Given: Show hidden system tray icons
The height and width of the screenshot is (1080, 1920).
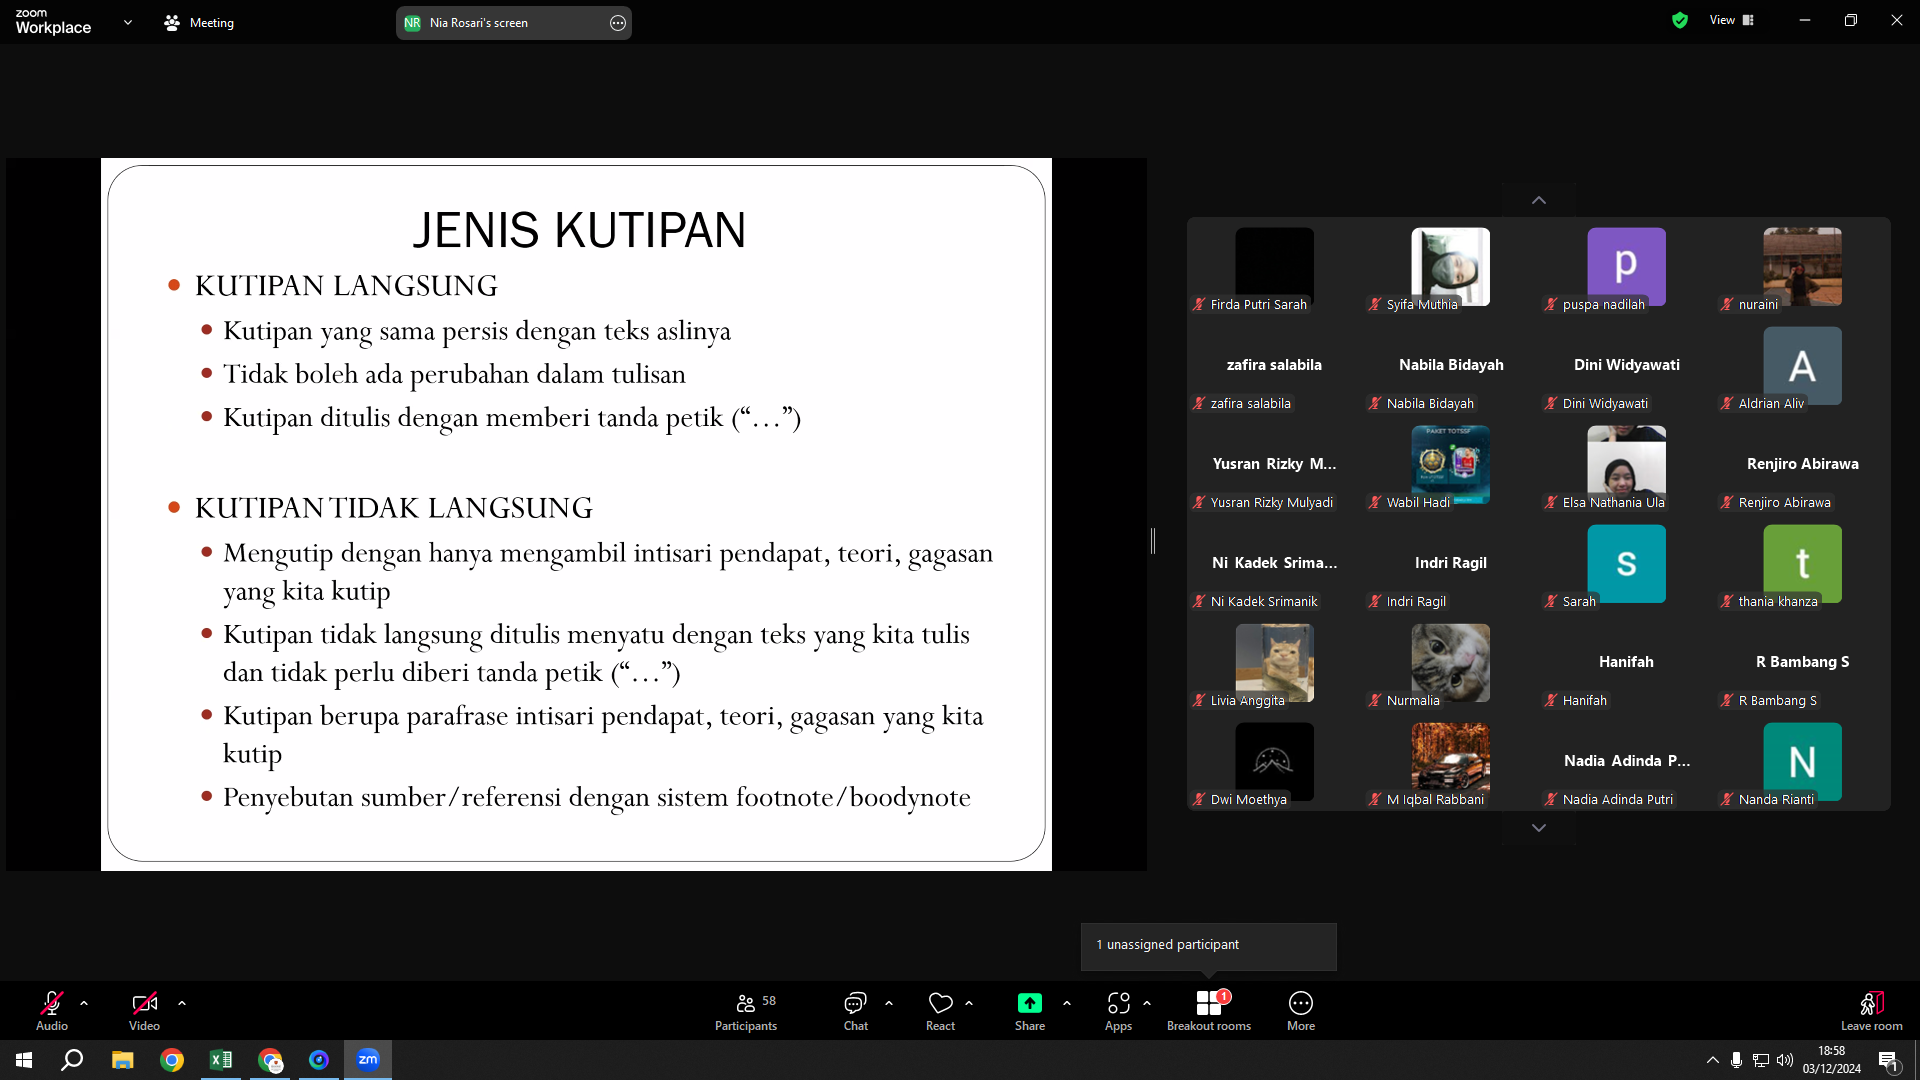Looking at the screenshot, I should click(x=1713, y=1060).
